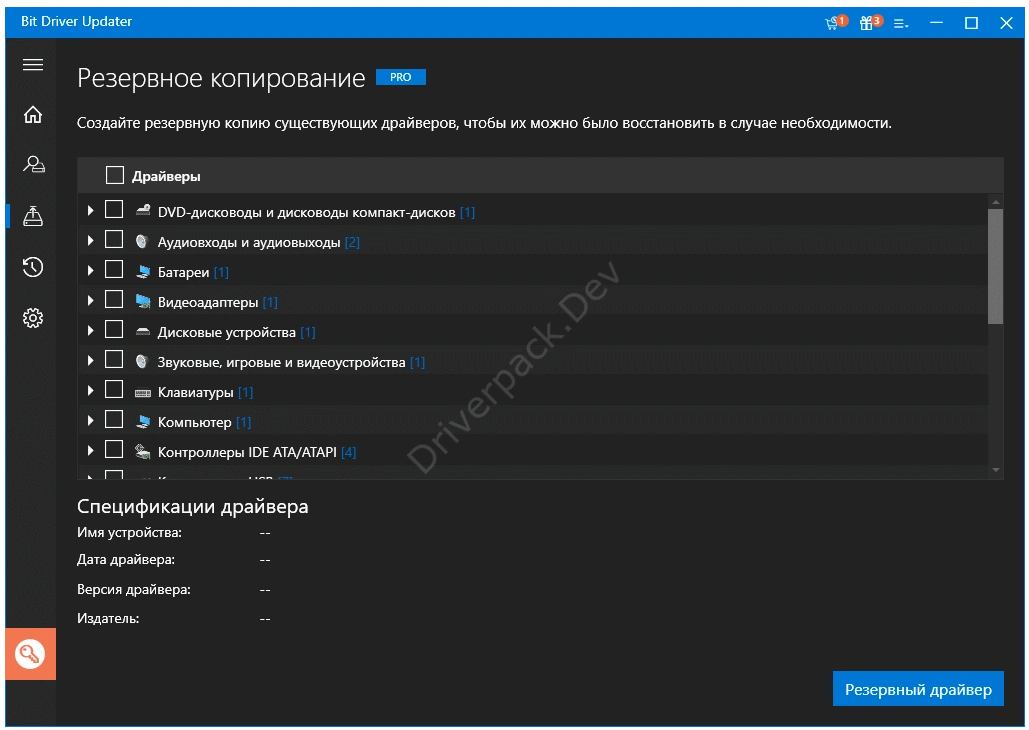
Task: Check the Контроллеры IDE ATA/ATAPI checkbox
Action: 114,449
